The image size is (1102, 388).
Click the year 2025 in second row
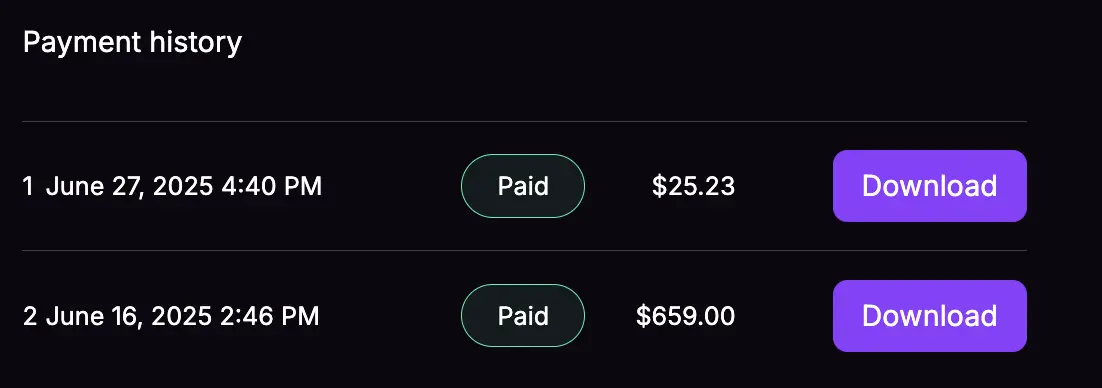tap(181, 316)
